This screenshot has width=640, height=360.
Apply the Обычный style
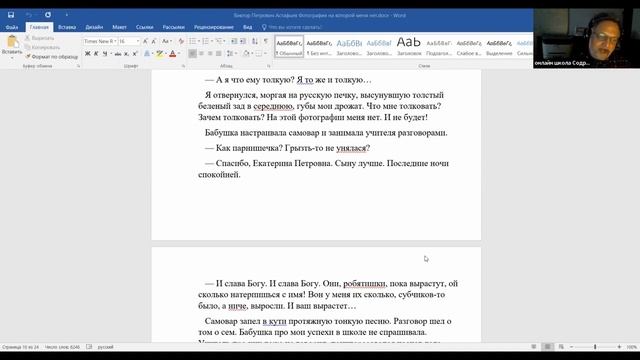[289, 46]
